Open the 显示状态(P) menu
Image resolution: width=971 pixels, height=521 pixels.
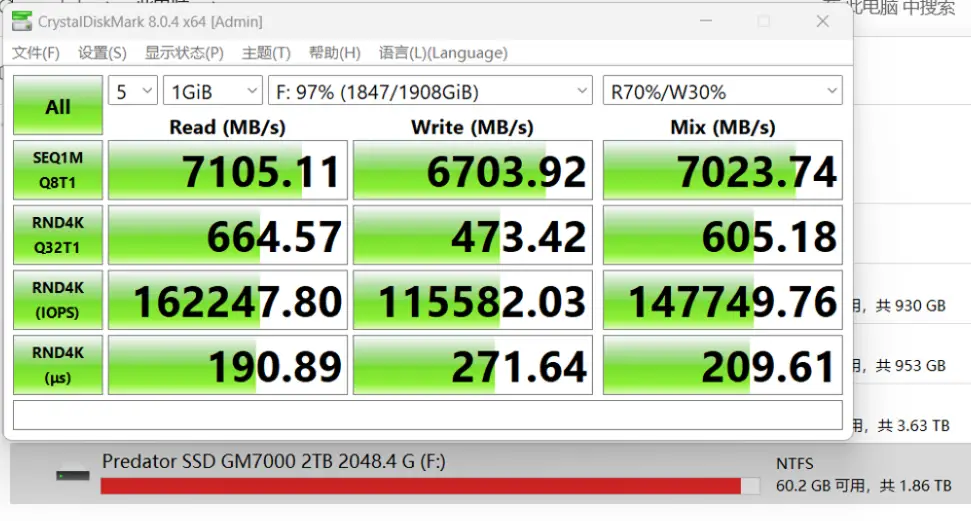[x=184, y=53]
